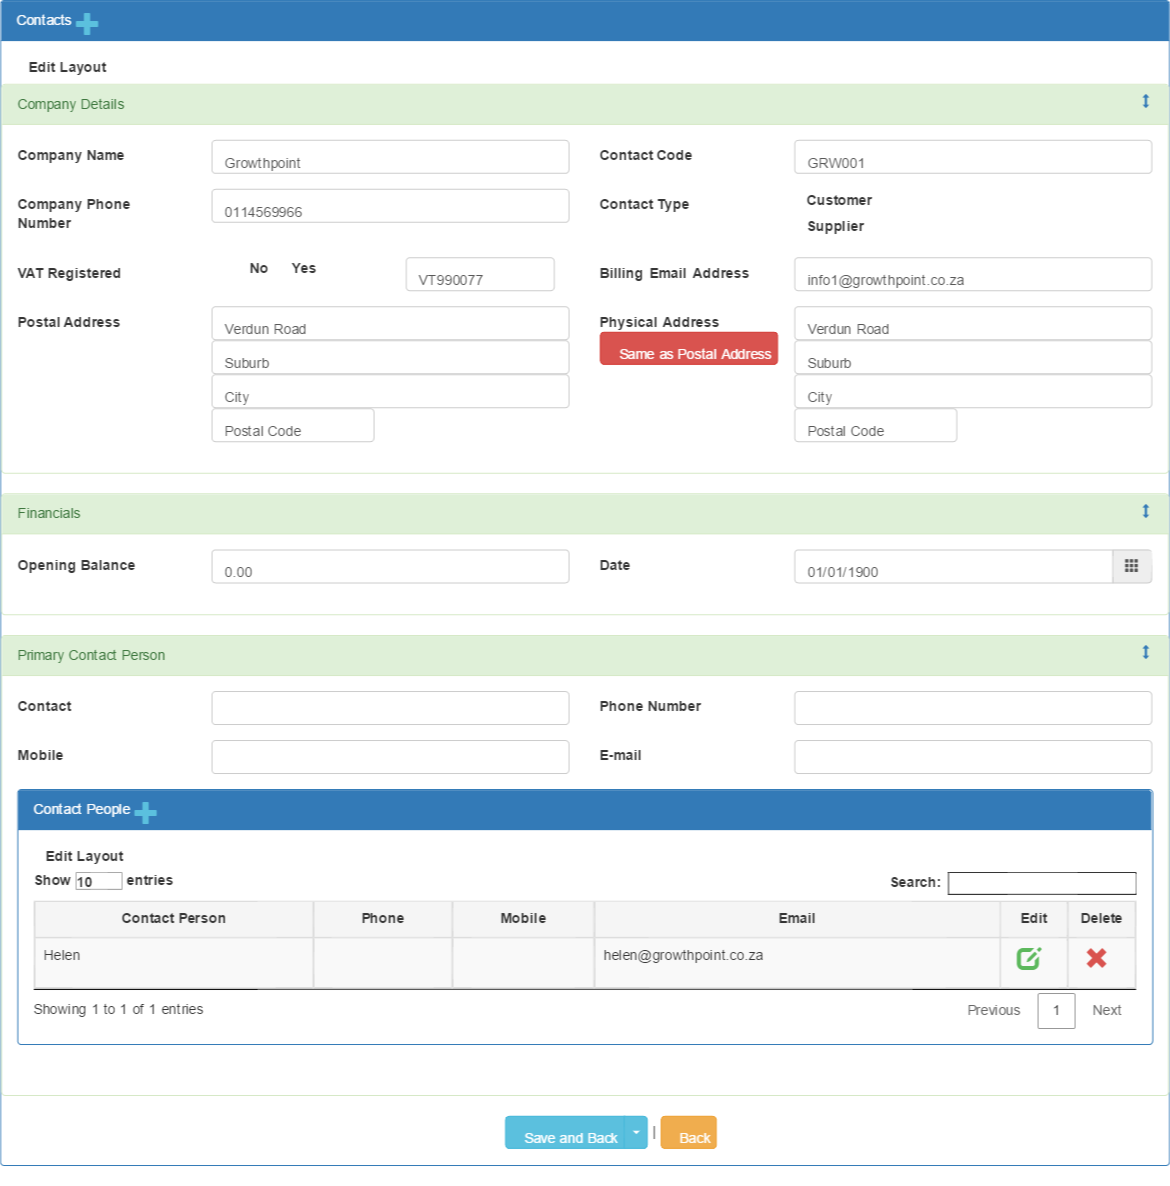Collapse the Financials section
The height and width of the screenshot is (1186, 1170).
[x=1145, y=511]
